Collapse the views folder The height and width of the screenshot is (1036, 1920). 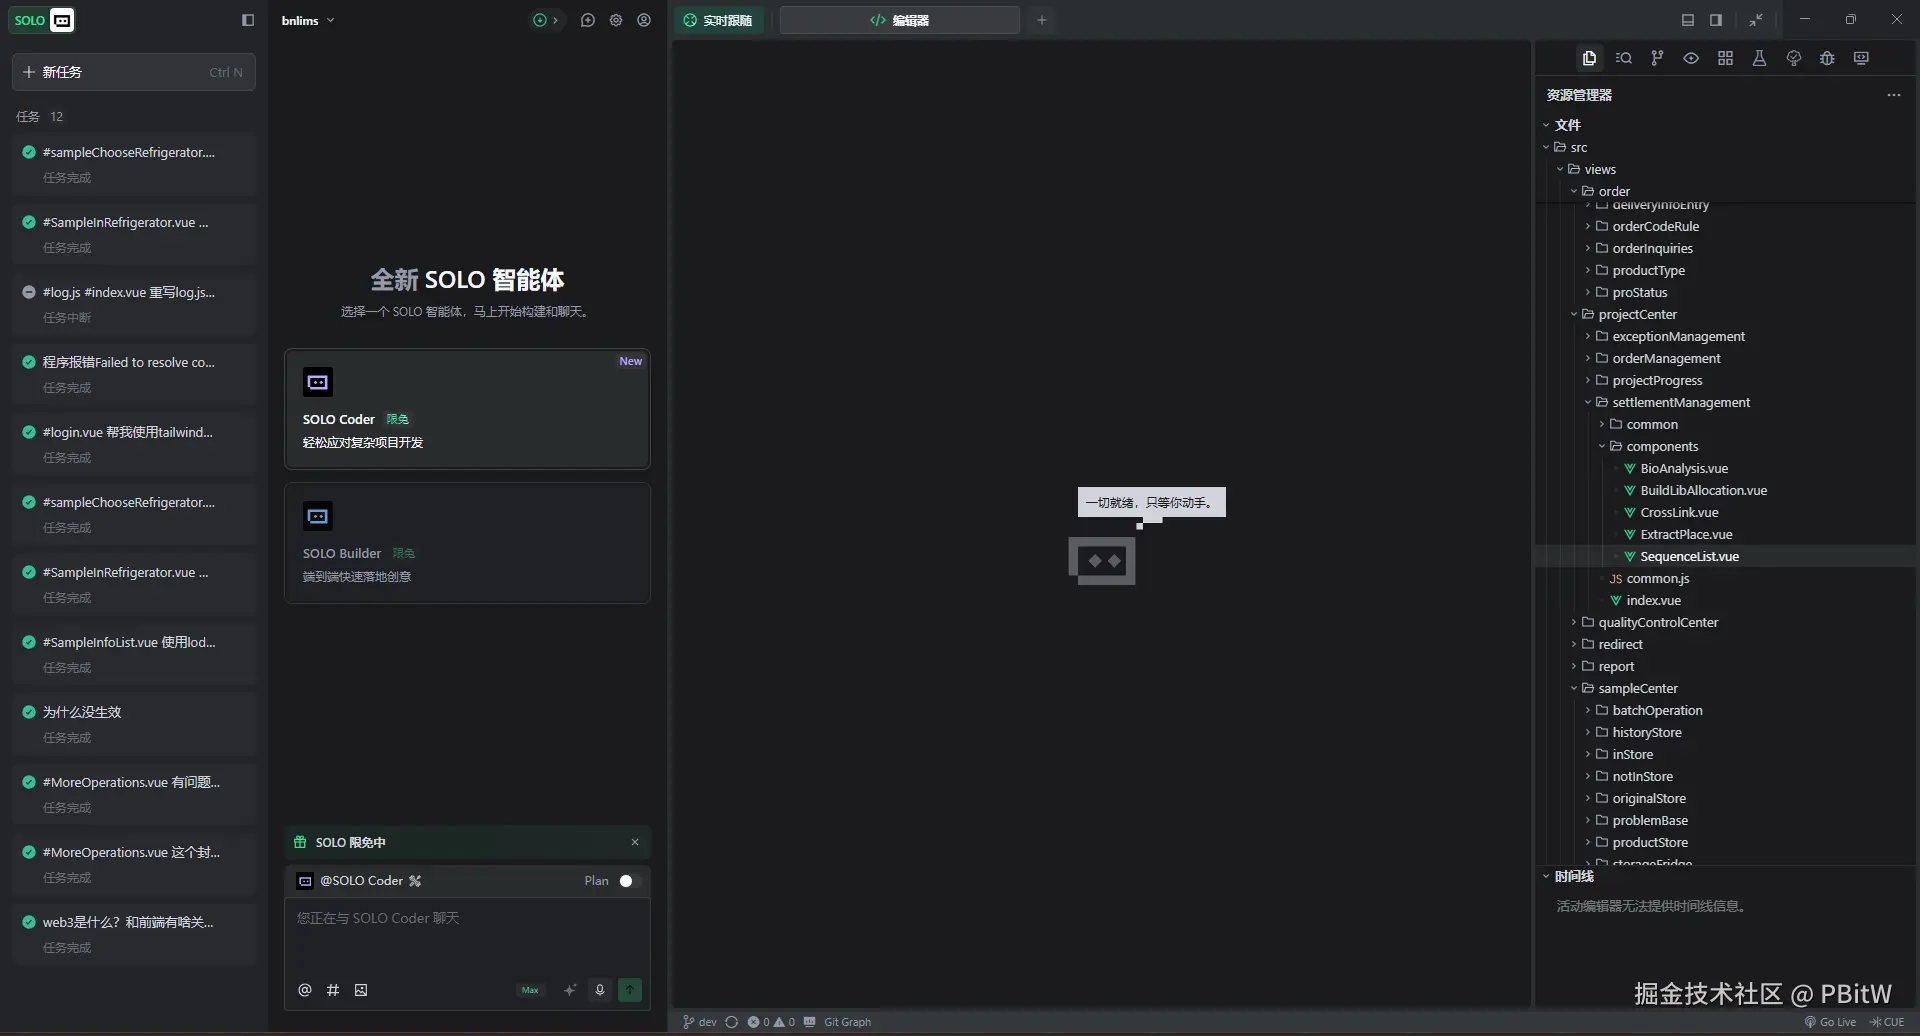click(1560, 169)
